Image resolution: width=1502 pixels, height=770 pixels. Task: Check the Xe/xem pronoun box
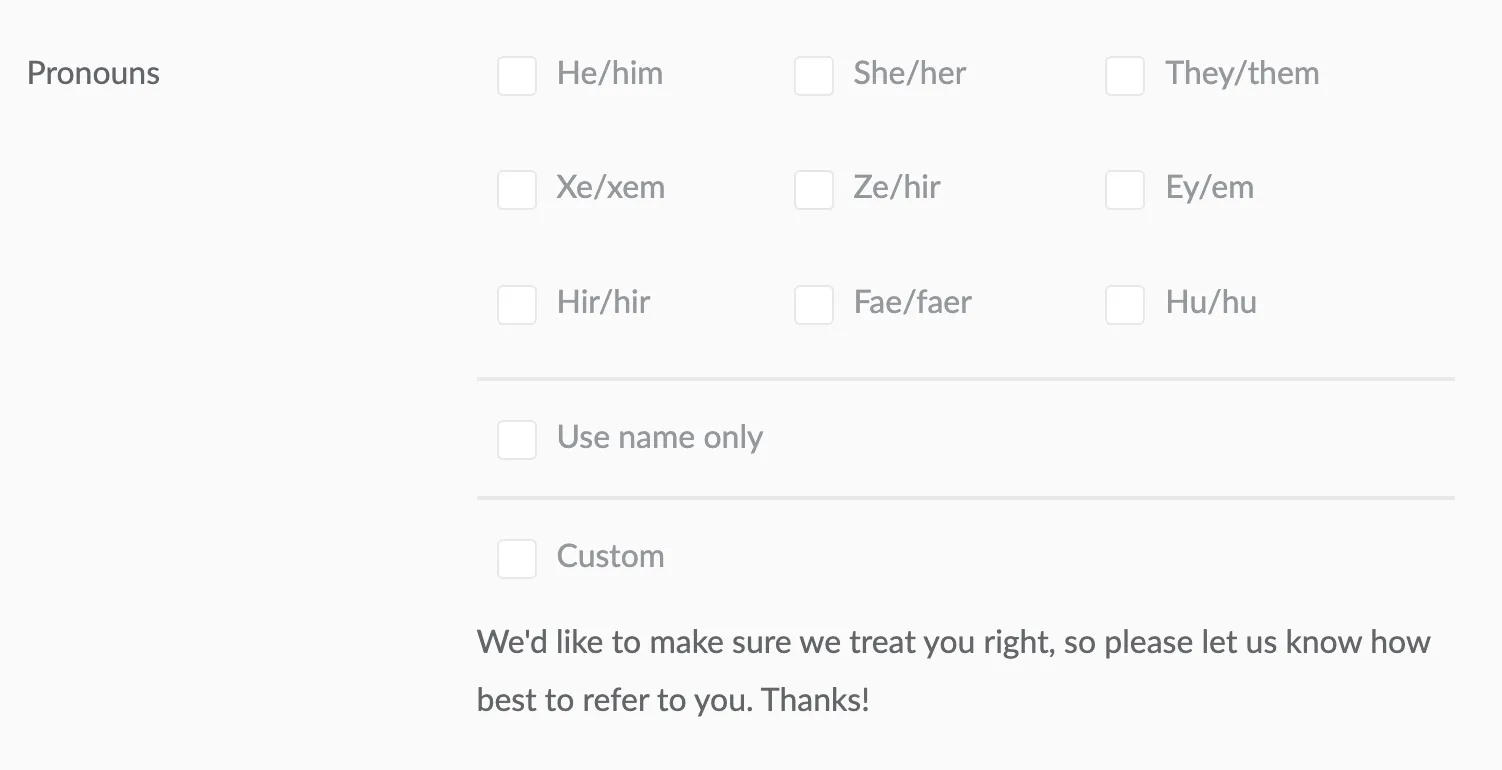point(517,189)
